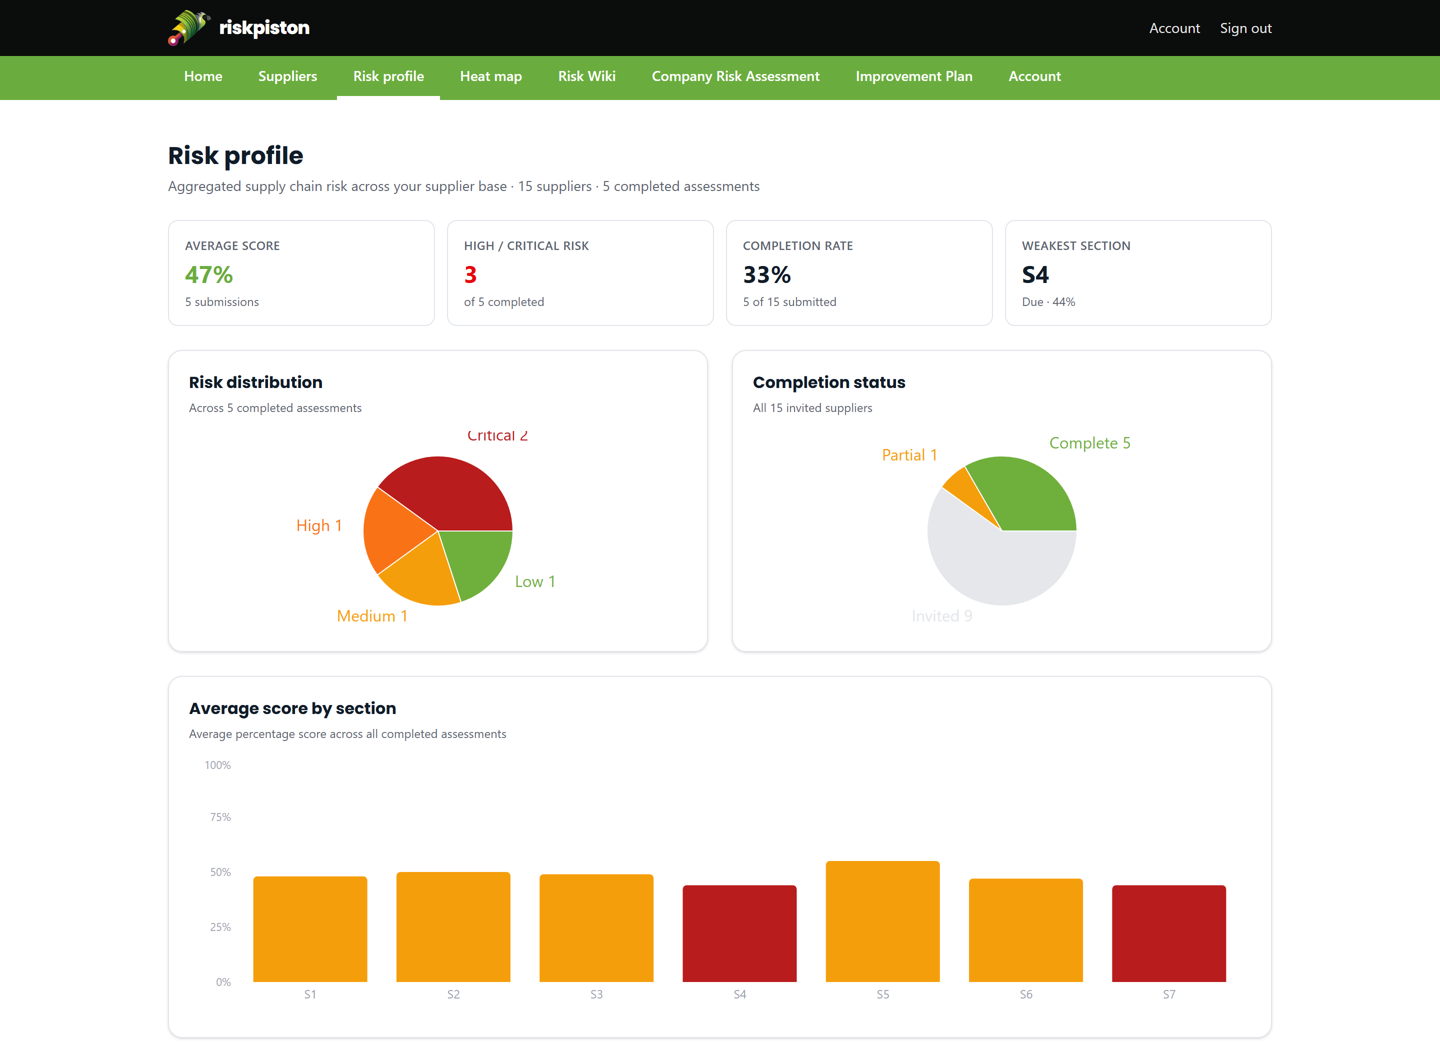Select the Weakest Section card
This screenshot has width=1440, height=1045.
click(x=1138, y=273)
